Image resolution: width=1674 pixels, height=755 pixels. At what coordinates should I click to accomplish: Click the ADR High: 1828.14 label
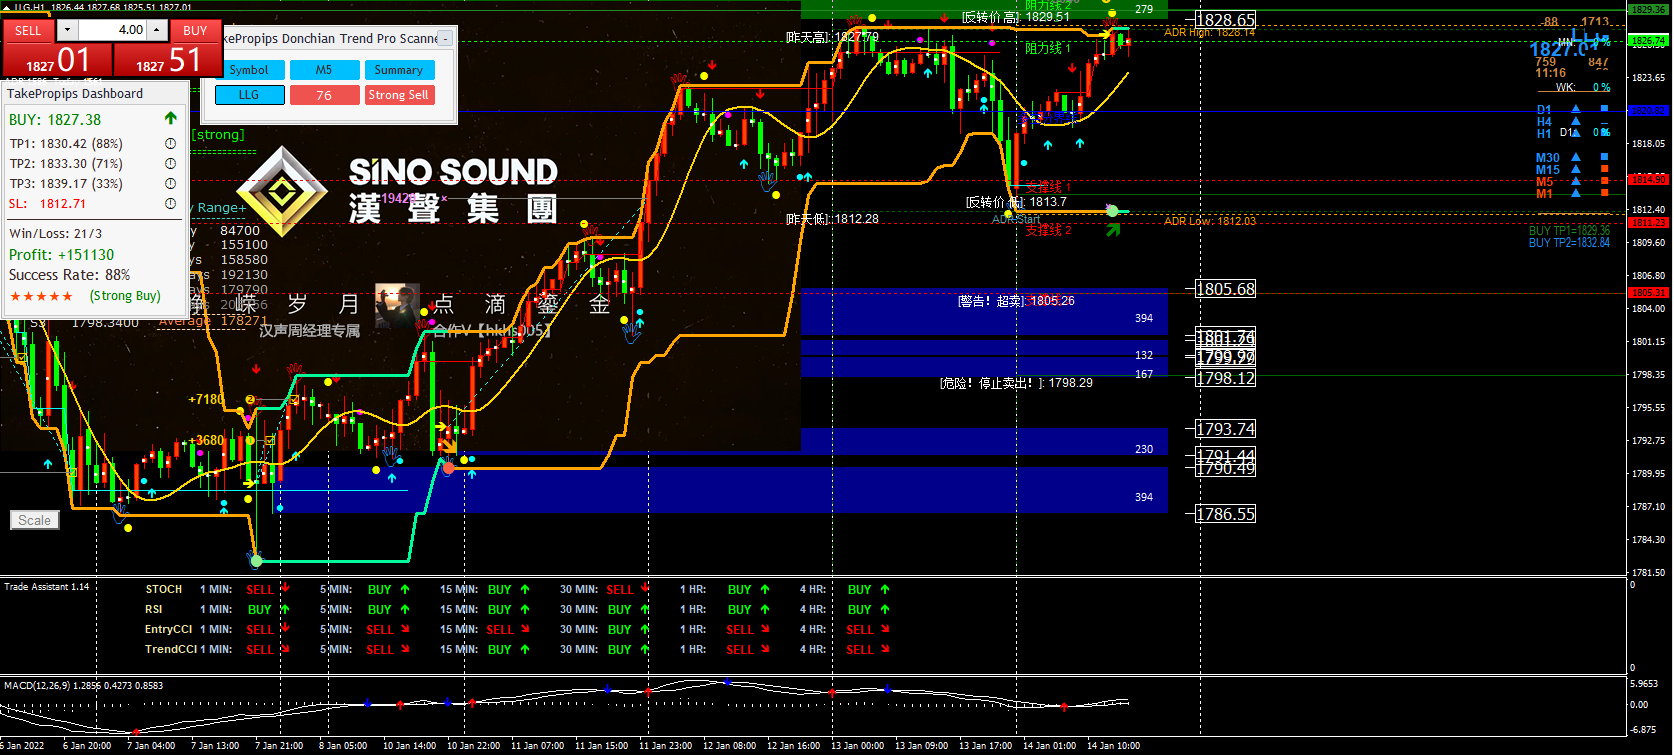1210,33
